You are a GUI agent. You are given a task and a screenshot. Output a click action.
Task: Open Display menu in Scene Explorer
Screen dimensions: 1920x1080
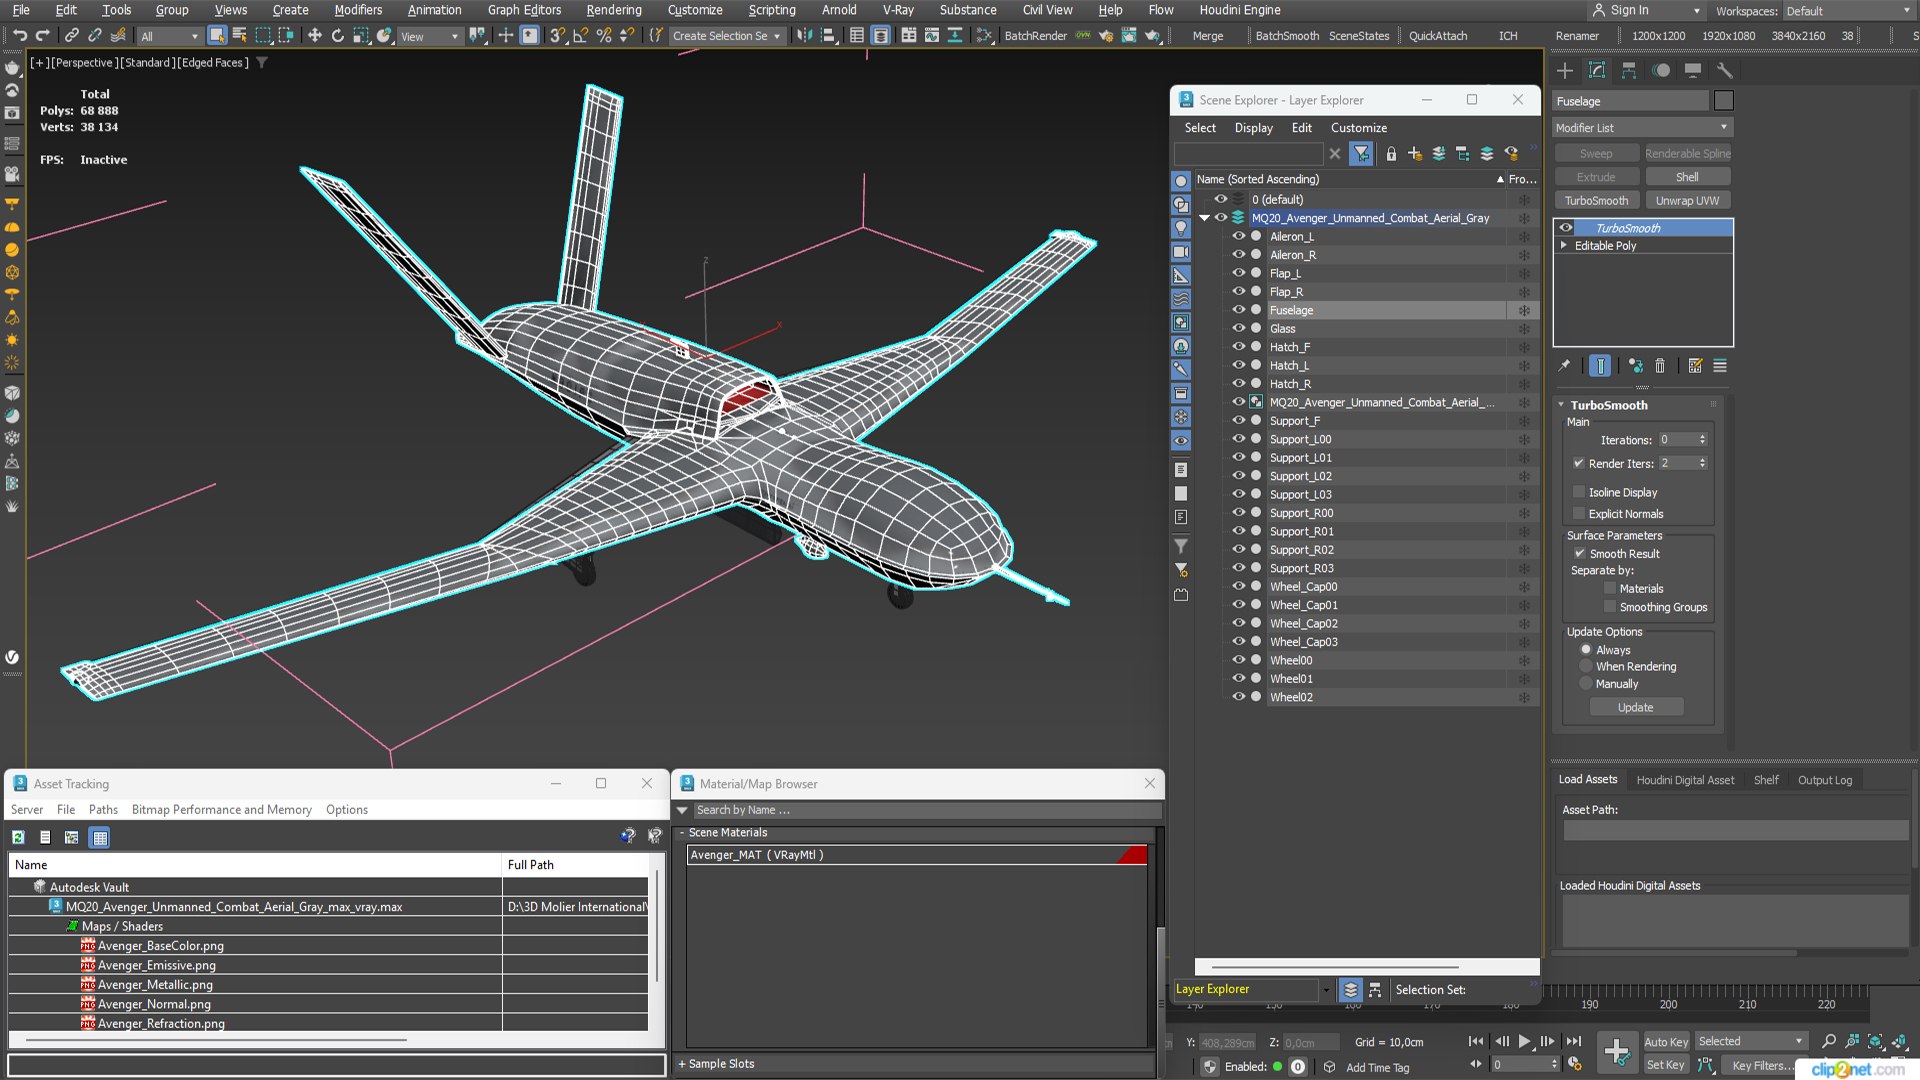click(1253, 128)
